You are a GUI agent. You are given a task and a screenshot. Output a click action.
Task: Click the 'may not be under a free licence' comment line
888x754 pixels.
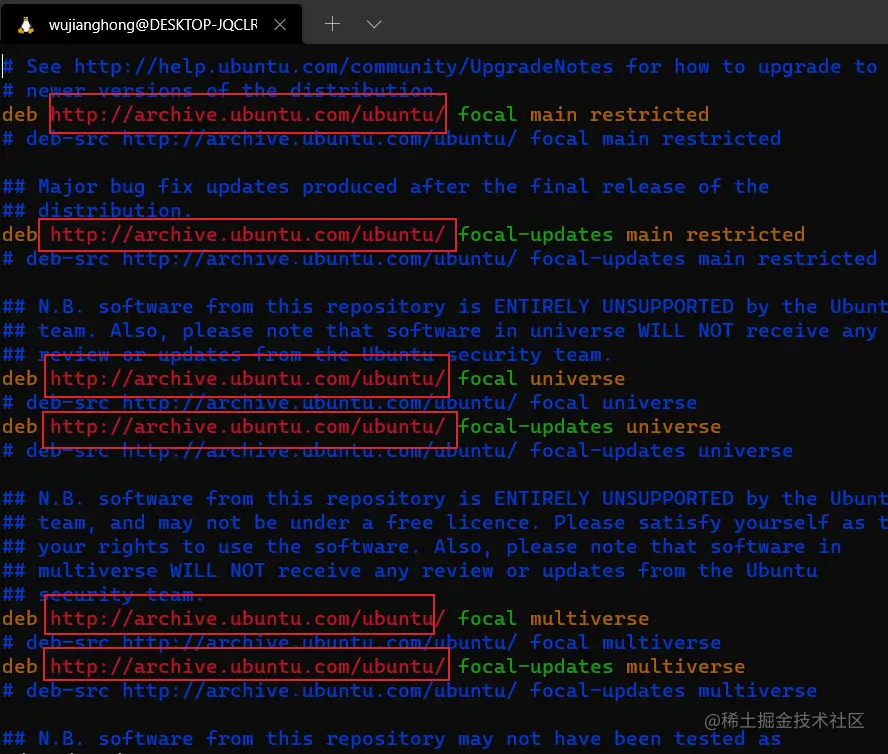pyautogui.click(x=445, y=522)
